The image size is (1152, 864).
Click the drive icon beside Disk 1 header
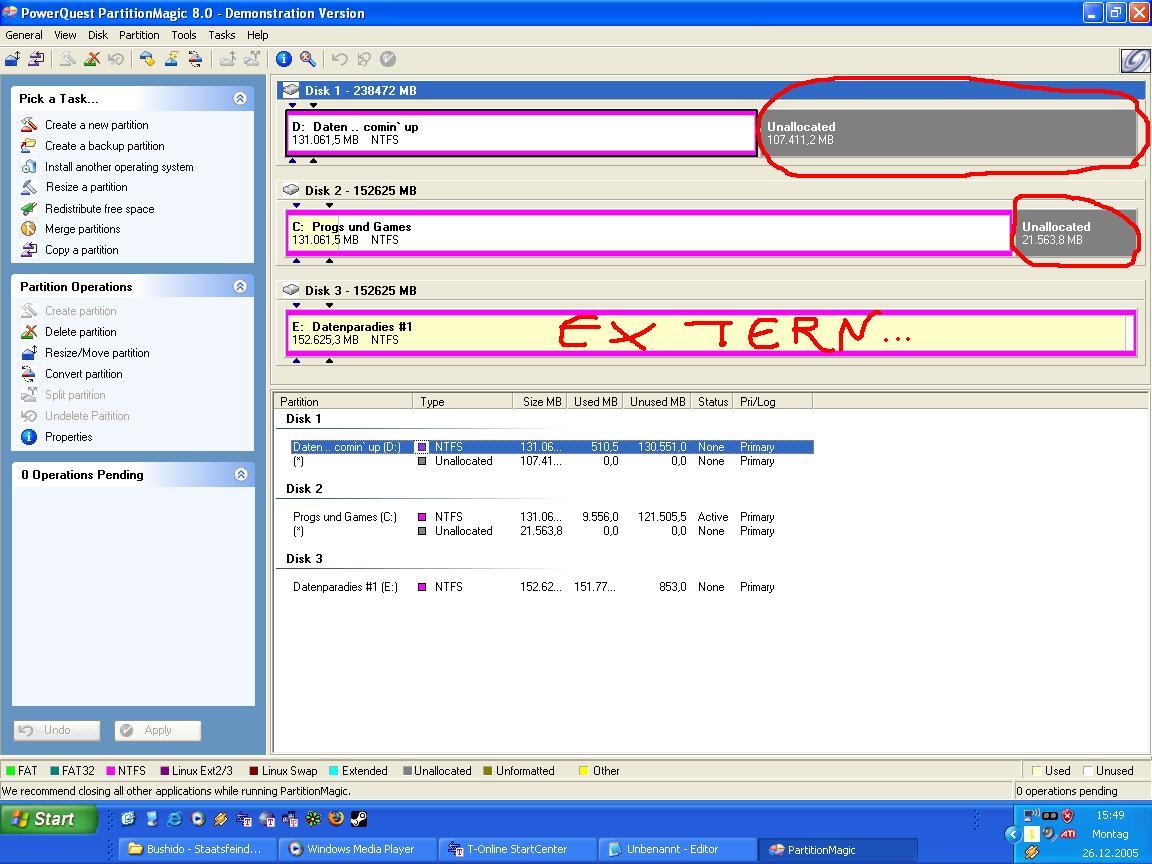tap(291, 90)
